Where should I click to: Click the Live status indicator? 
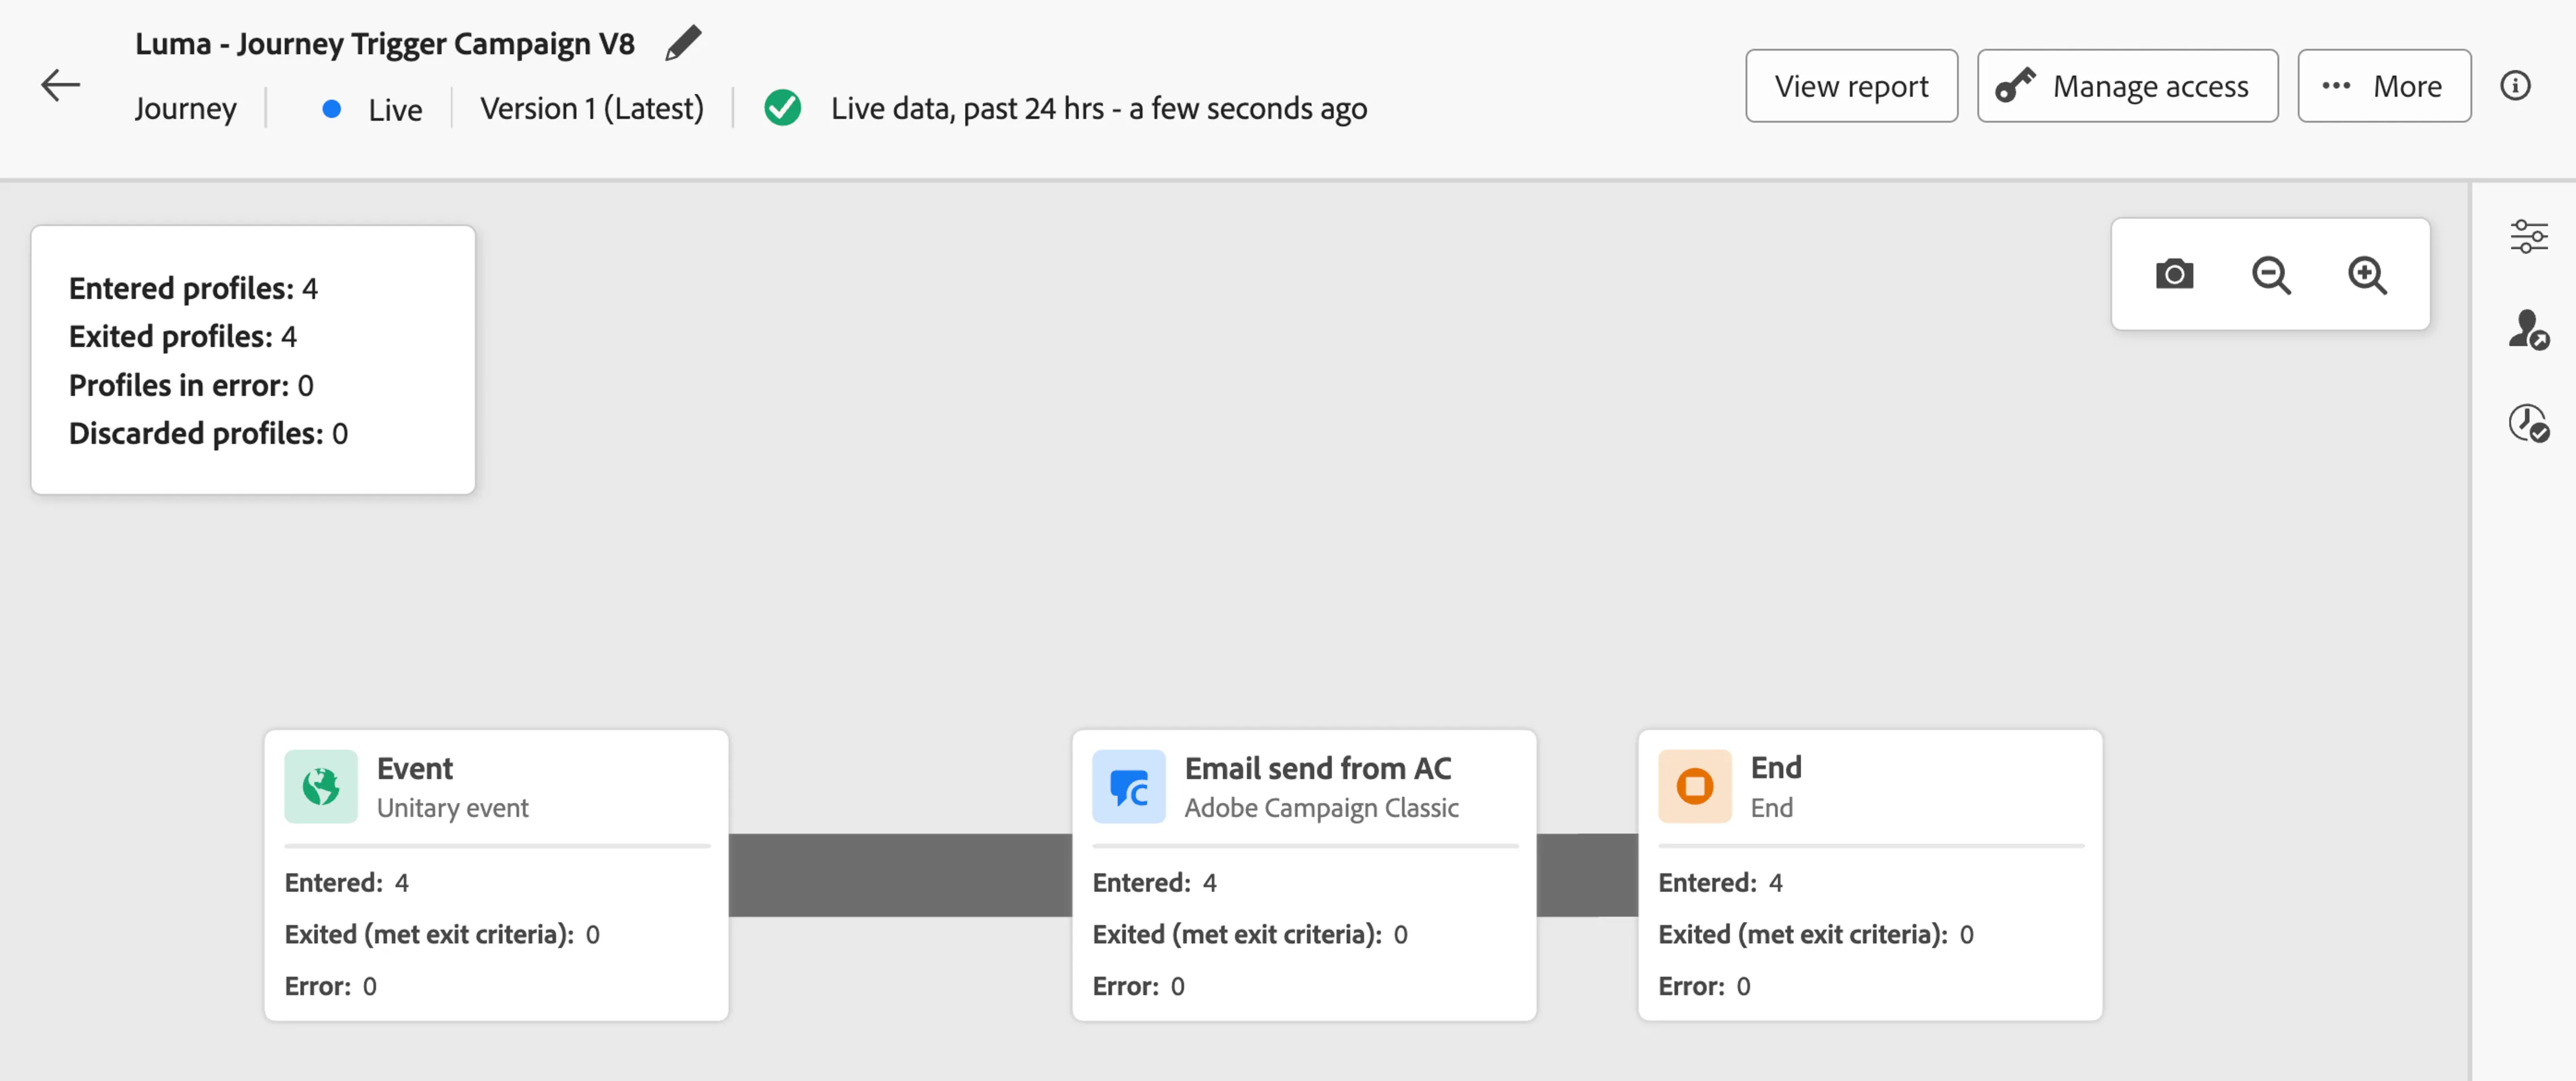372,109
